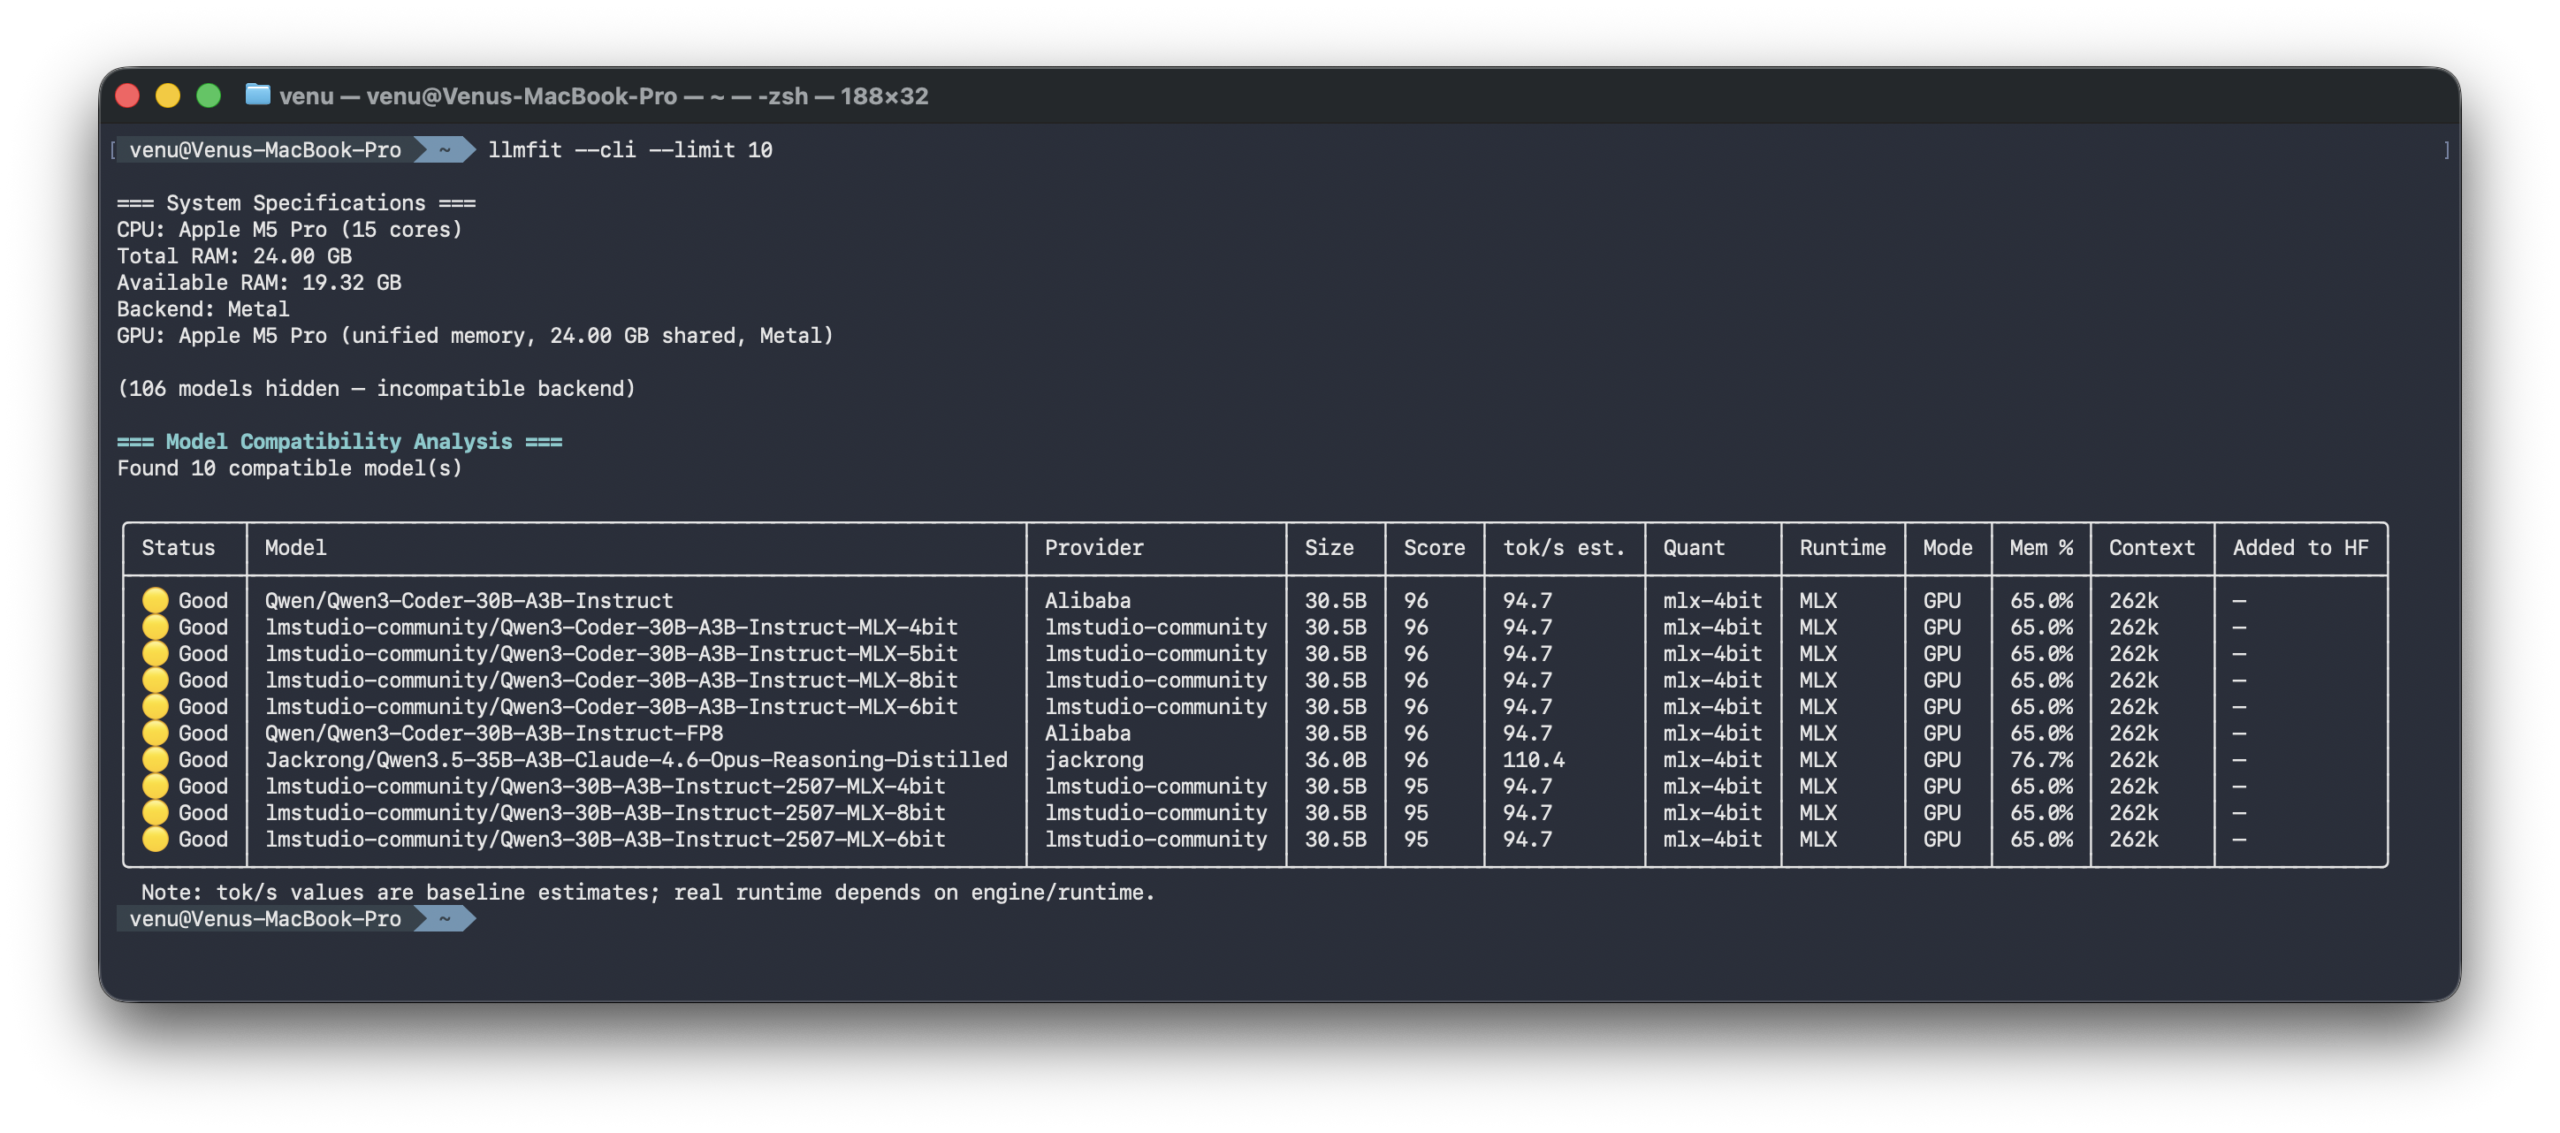Click the 76.7% memory value

2041,760
